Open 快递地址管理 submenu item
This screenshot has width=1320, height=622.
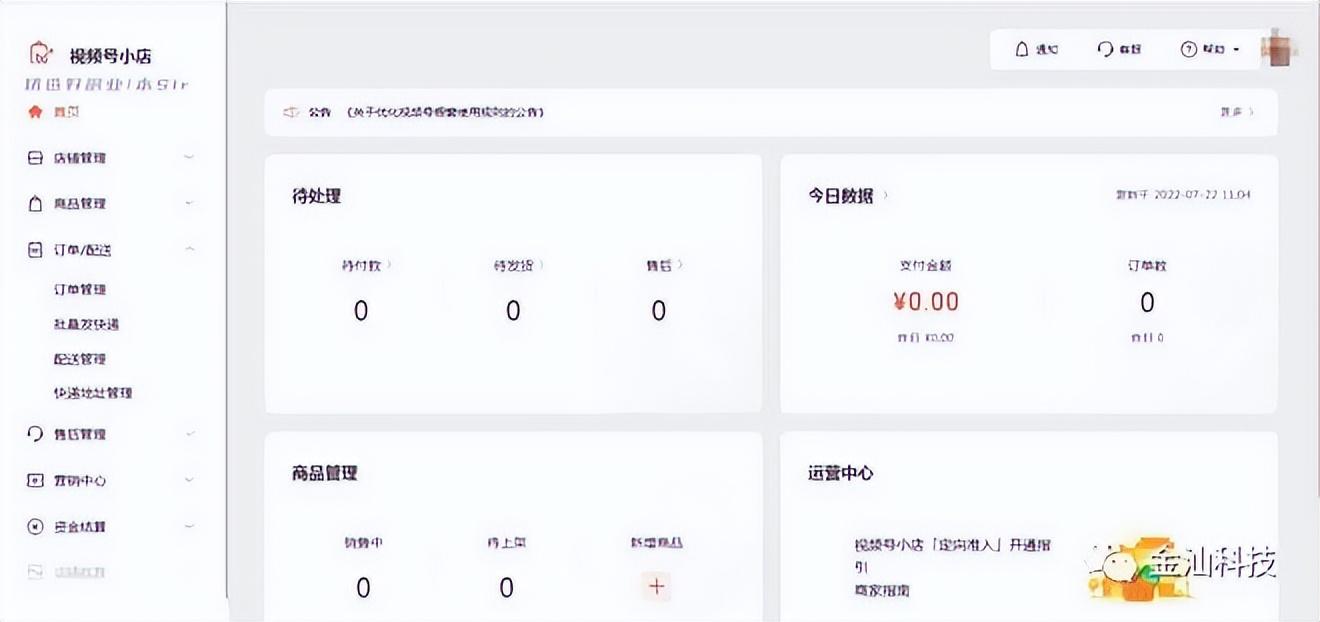pos(93,393)
